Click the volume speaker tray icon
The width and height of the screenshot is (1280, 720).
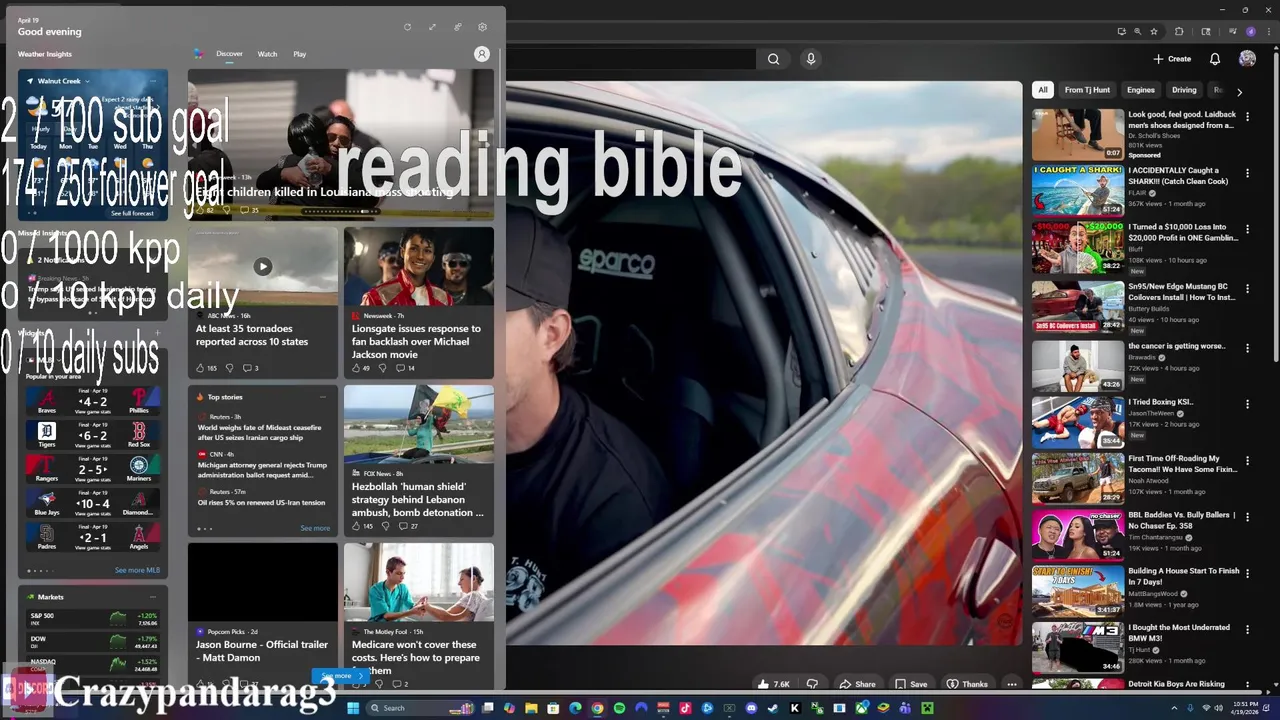pyautogui.click(x=1220, y=708)
